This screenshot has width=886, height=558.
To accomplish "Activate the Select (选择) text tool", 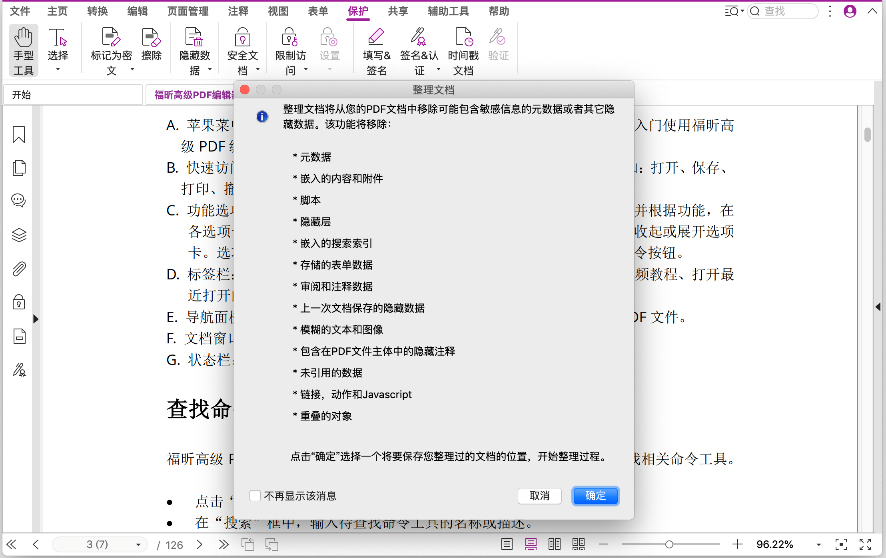I will pyautogui.click(x=58, y=45).
